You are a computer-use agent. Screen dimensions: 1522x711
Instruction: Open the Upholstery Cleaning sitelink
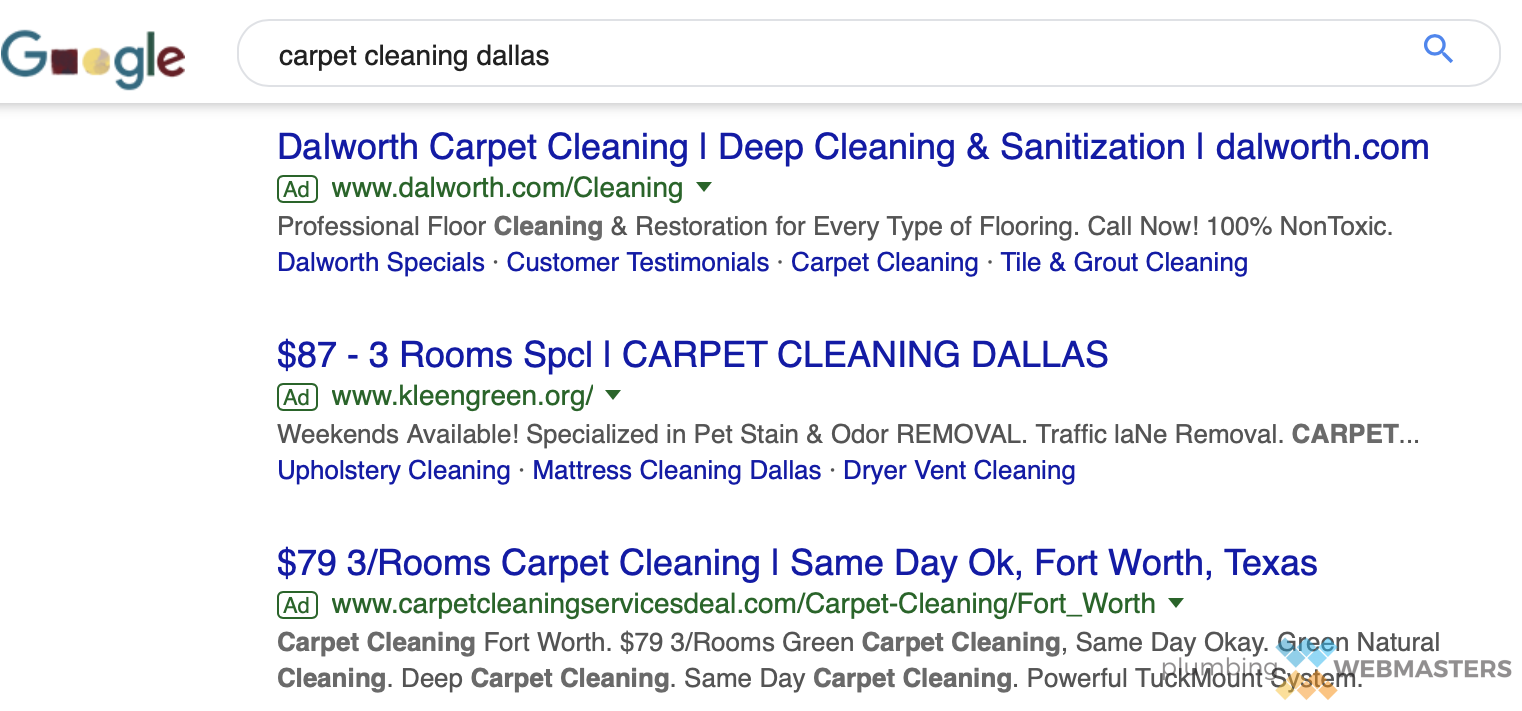point(394,471)
